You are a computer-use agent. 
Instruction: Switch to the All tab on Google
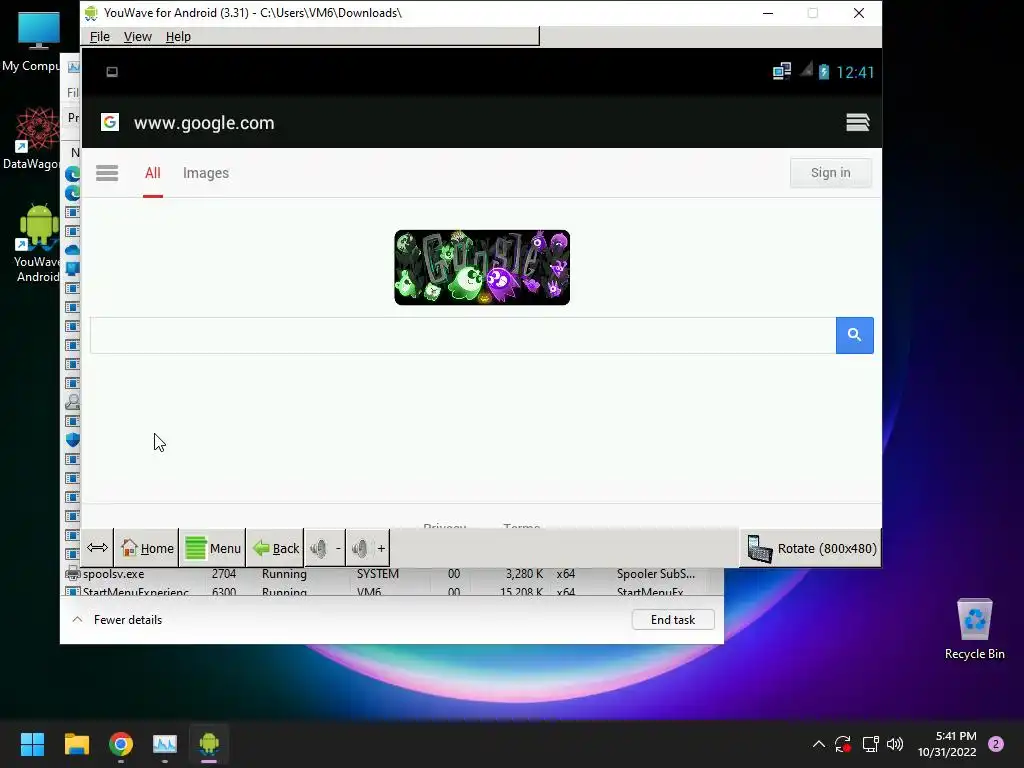pos(152,173)
